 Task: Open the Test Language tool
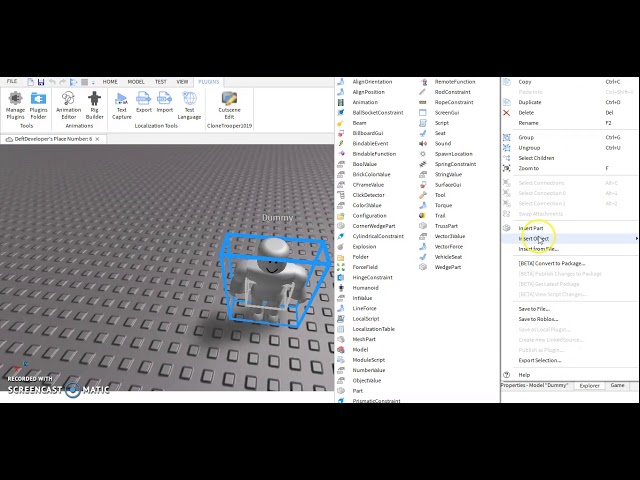(x=189, y=105)
